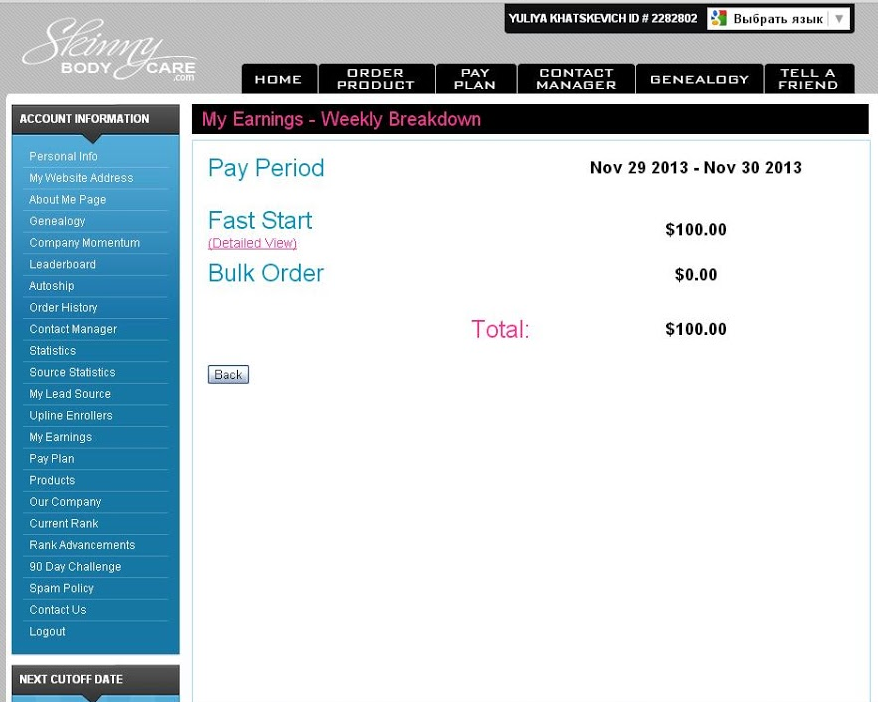Open the 90 Day Challenge page

(x=75, y=567)
